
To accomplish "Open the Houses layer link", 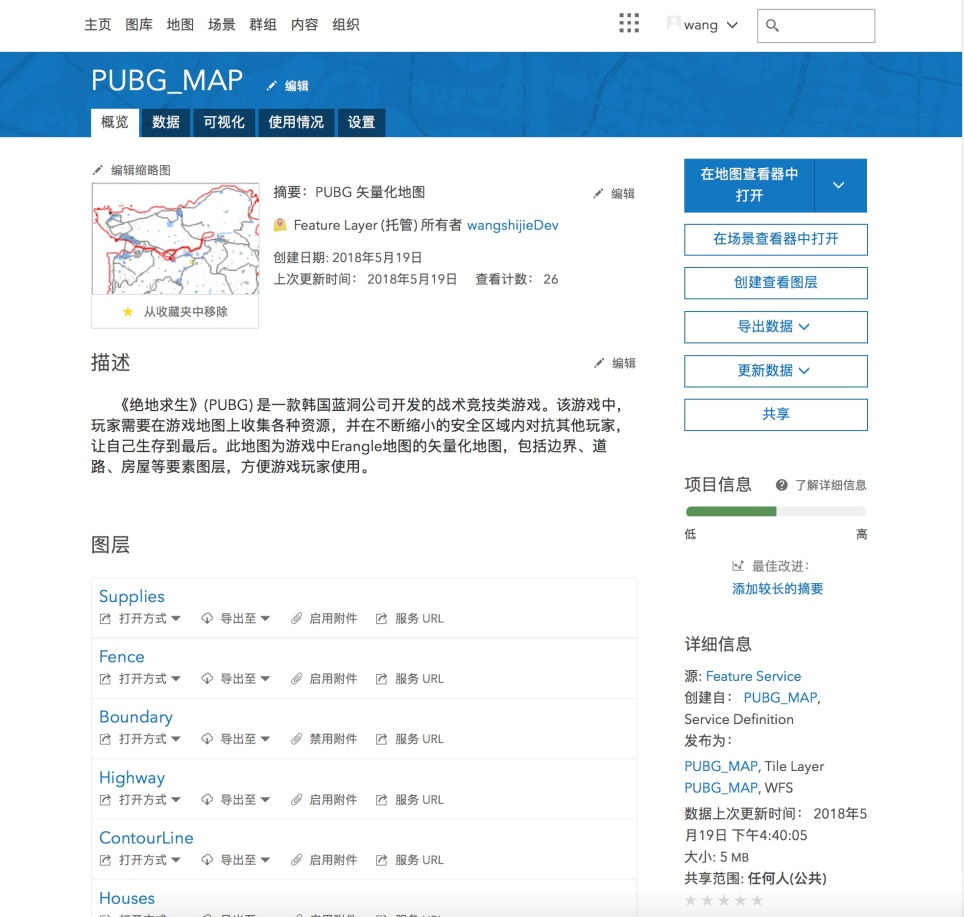I will 127,898.
